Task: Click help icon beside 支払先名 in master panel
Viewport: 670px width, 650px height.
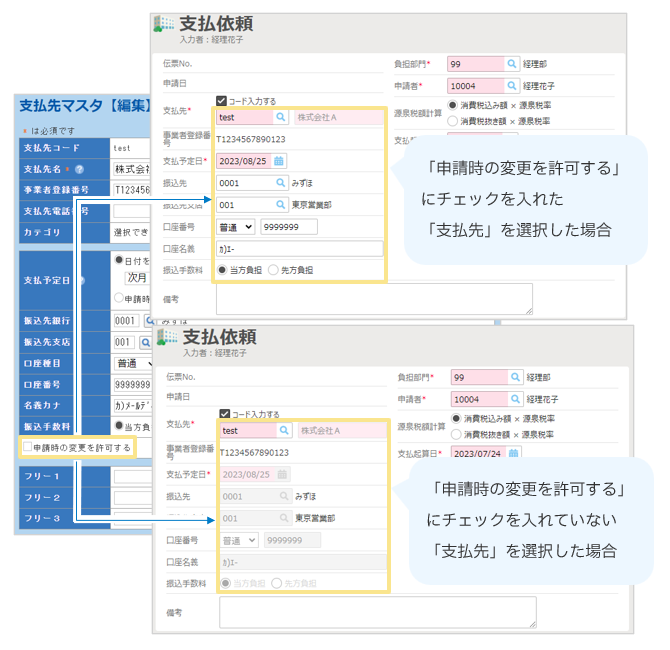Action: pyautogui.click(x=79, y=168)
